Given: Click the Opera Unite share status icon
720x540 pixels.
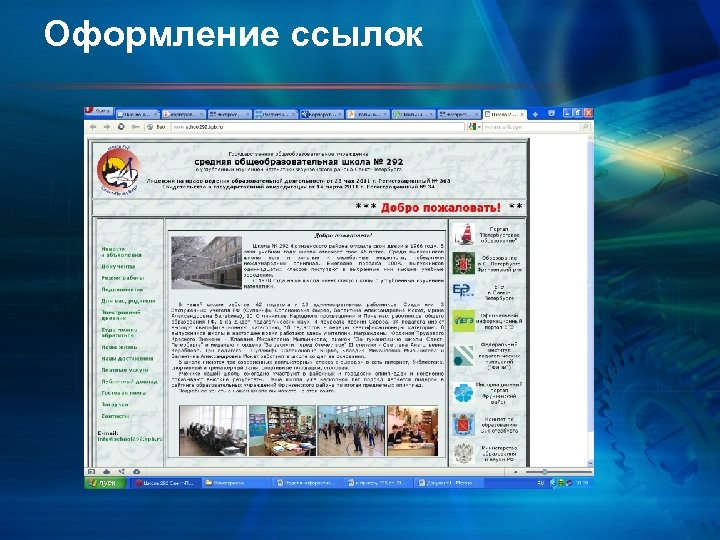Looking at the screenshot, I should click(x=122, y=472).
